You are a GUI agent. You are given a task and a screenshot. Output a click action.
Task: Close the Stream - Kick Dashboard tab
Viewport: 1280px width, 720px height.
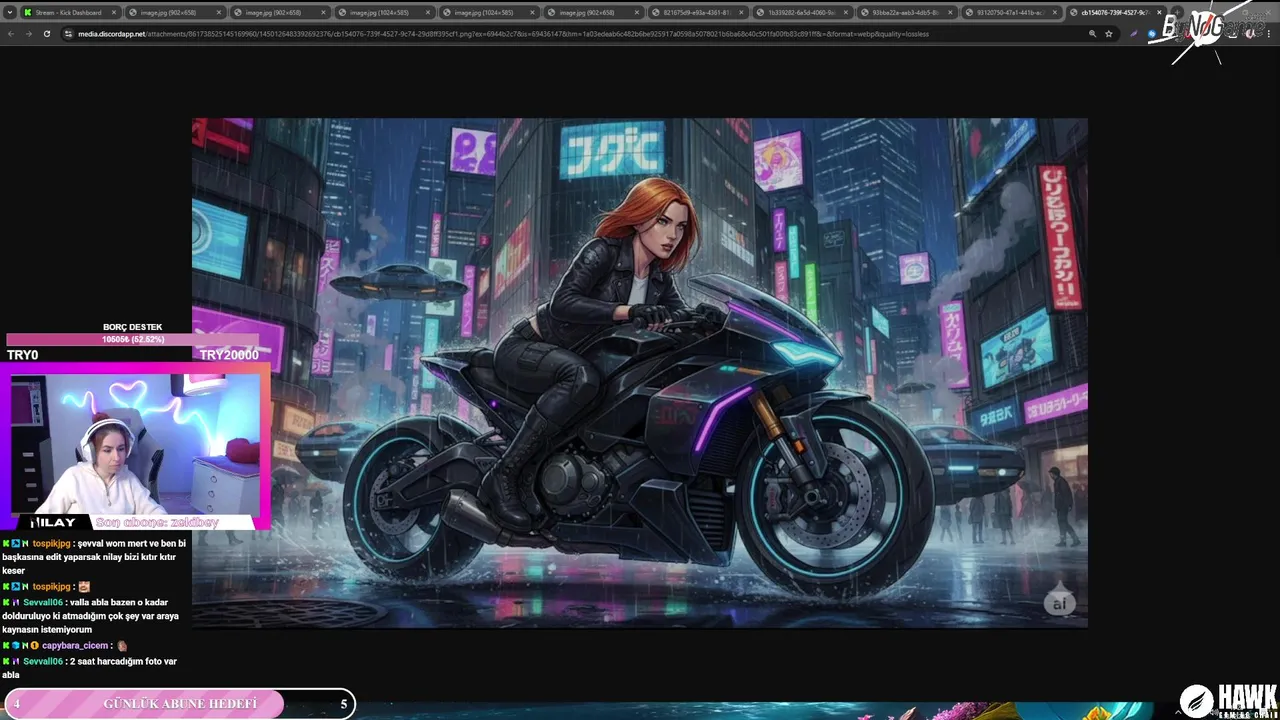pyautogui.click(x=112, y=13)
